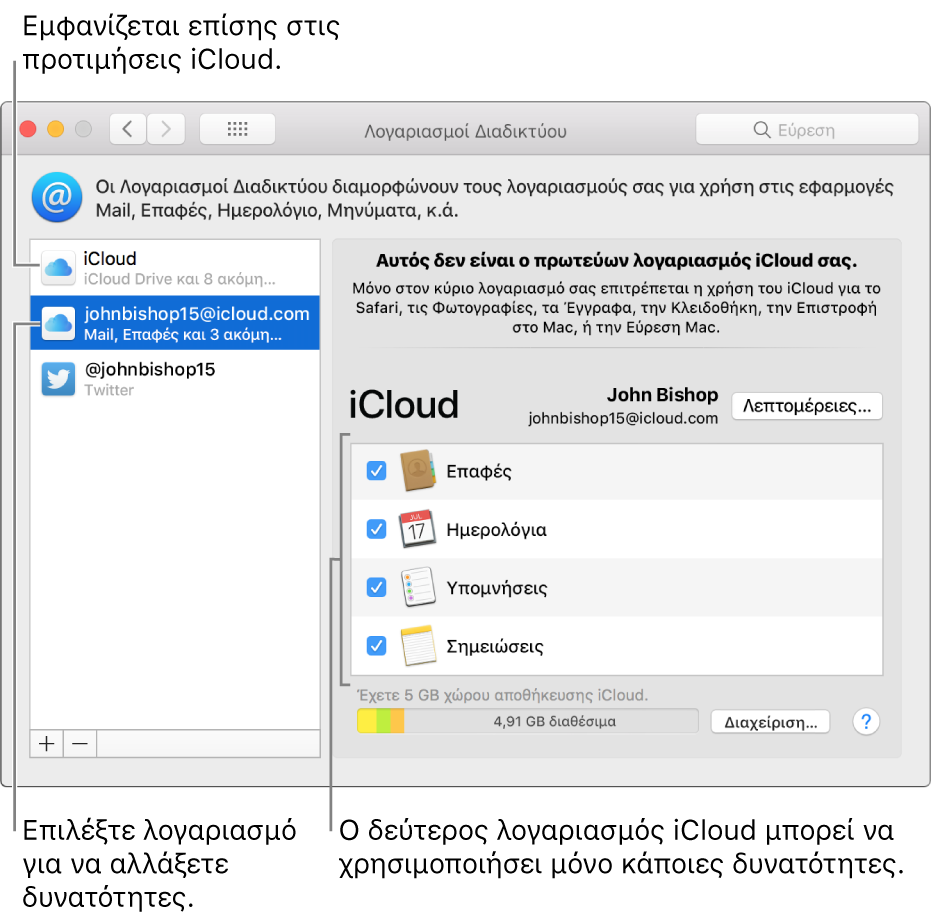Image resolution: width=931 pixels, height=920 pixels.
Task: Show all preferences with the grid icon
Action: coord(238,129)
